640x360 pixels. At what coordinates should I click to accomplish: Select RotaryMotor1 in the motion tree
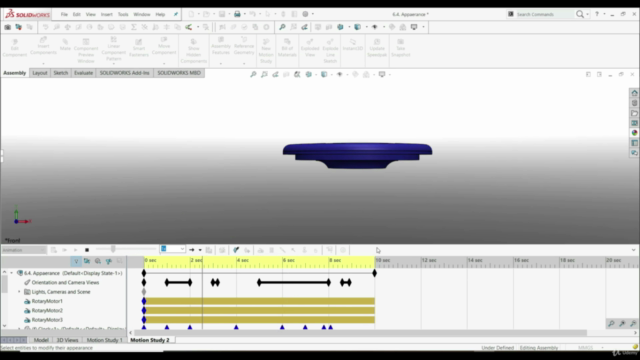(47, 301)
